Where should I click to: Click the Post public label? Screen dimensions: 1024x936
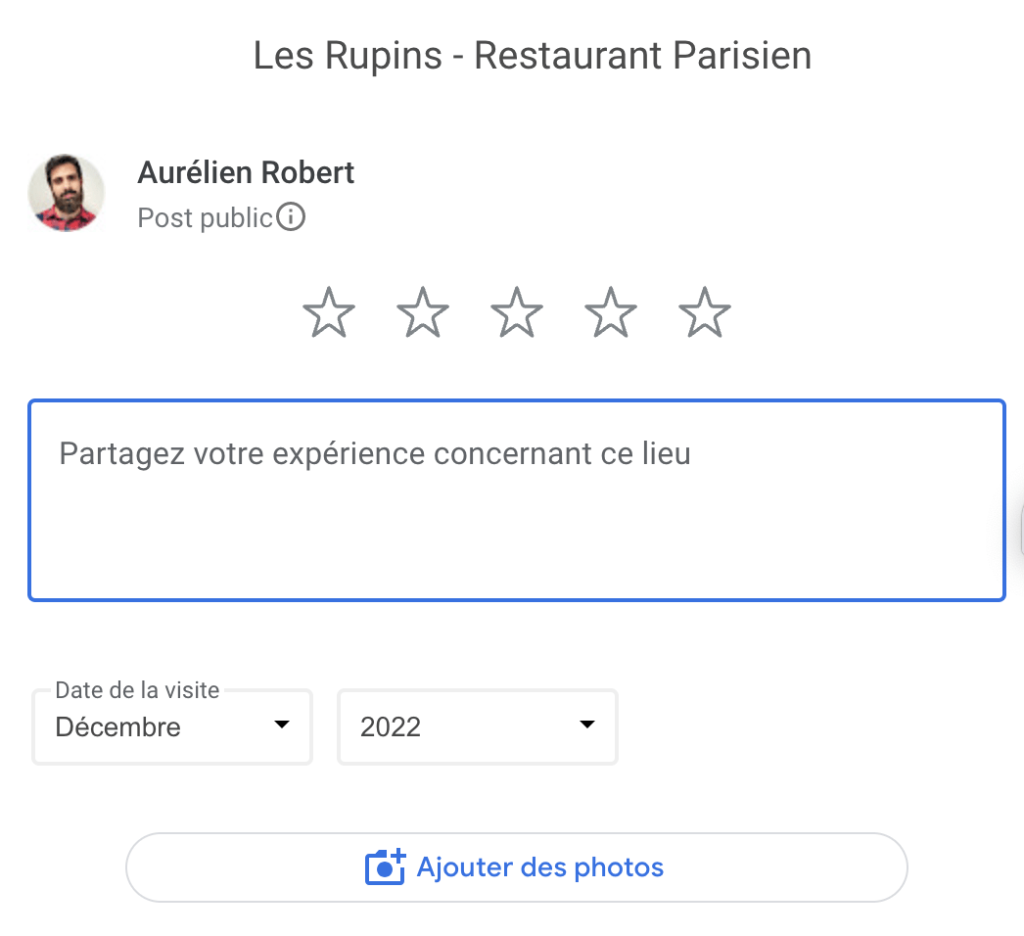click(x=204, y=218)
